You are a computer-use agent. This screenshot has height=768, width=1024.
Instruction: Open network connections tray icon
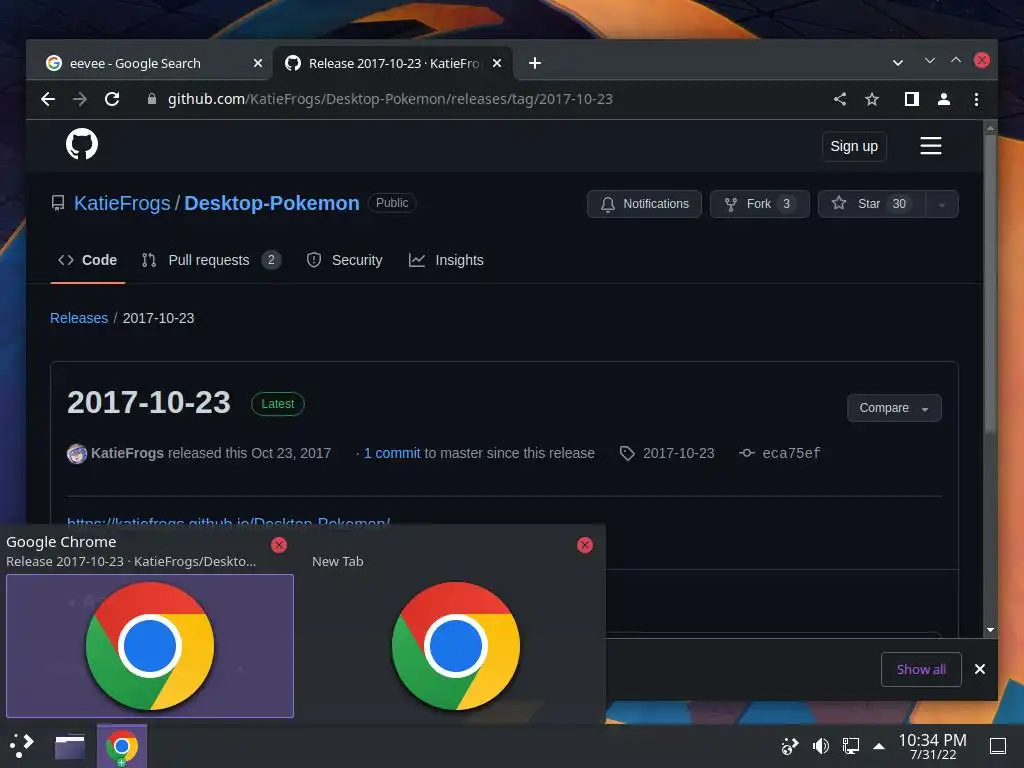pyautogui.click(x=850, y=746)
